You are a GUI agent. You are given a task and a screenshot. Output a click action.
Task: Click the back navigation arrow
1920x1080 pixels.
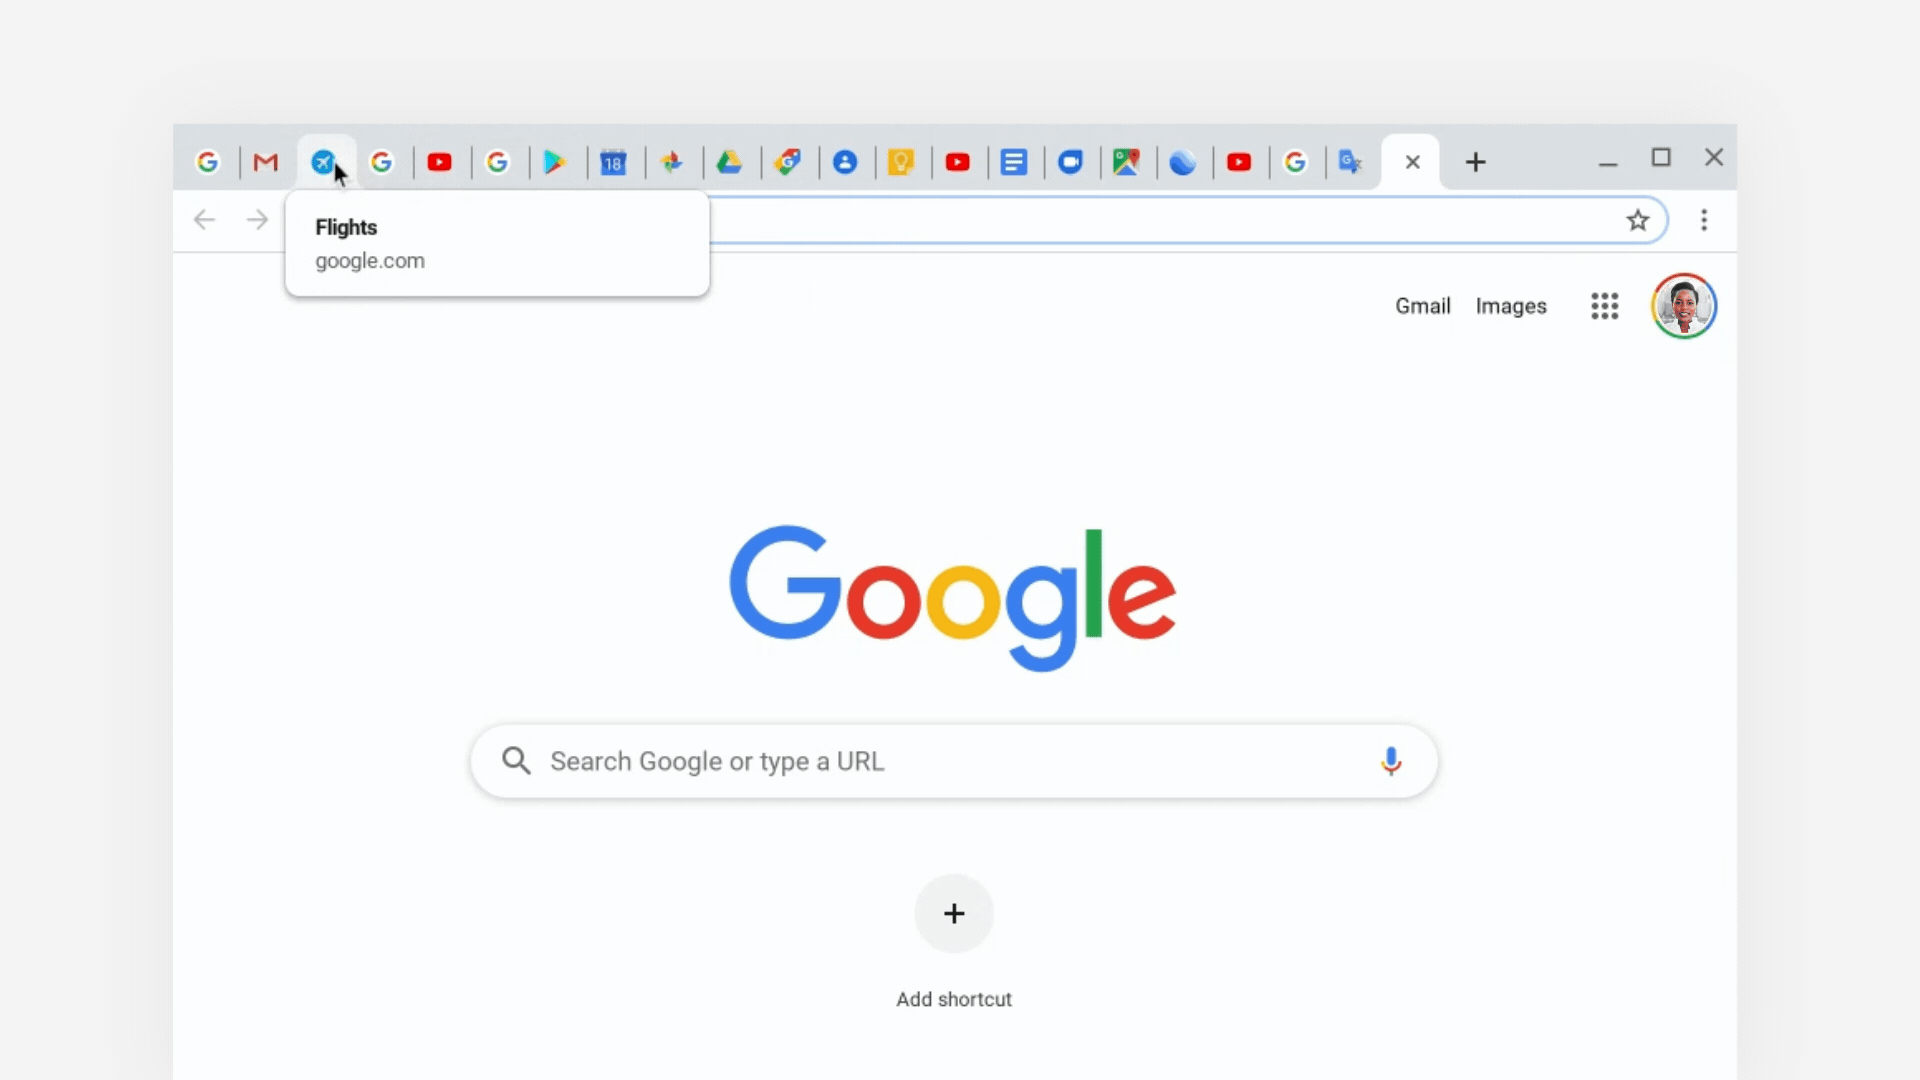pyautogui.click(x=204, y=220)
